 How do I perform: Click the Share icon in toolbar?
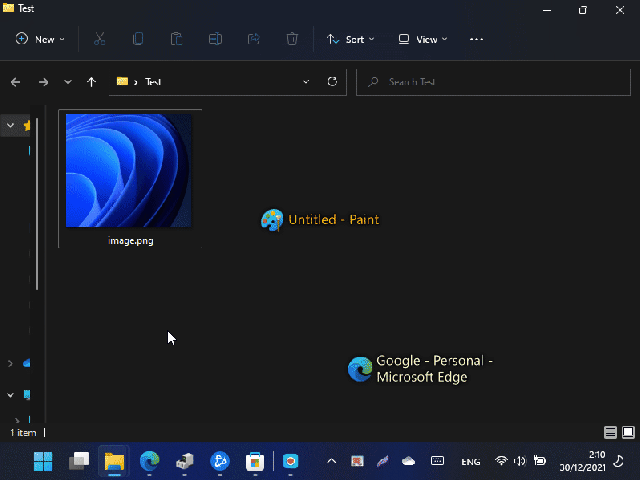(253, 39)
